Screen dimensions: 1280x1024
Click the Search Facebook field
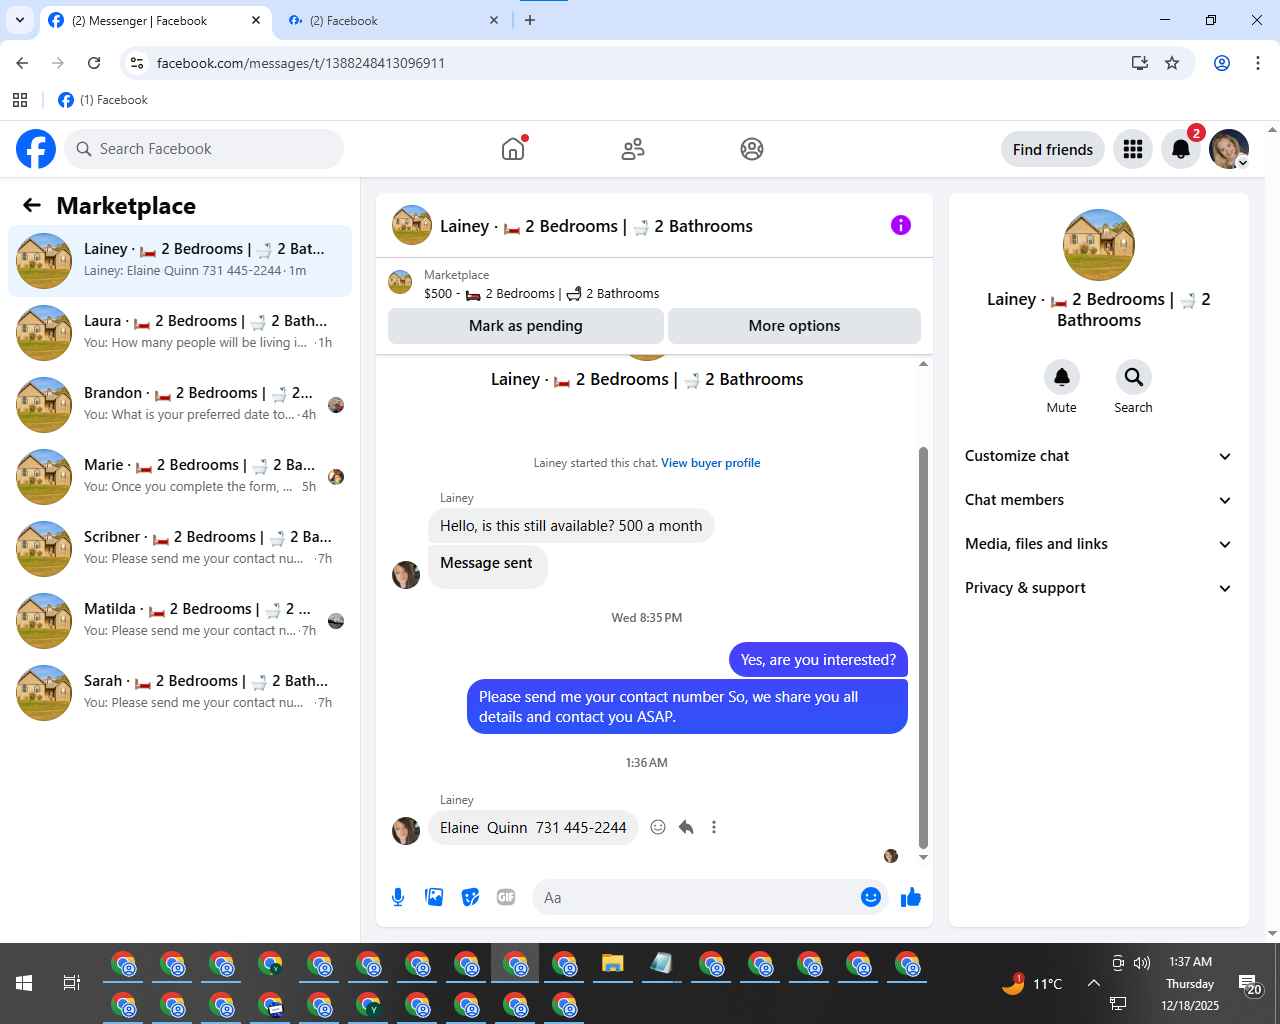click(205, 149)
